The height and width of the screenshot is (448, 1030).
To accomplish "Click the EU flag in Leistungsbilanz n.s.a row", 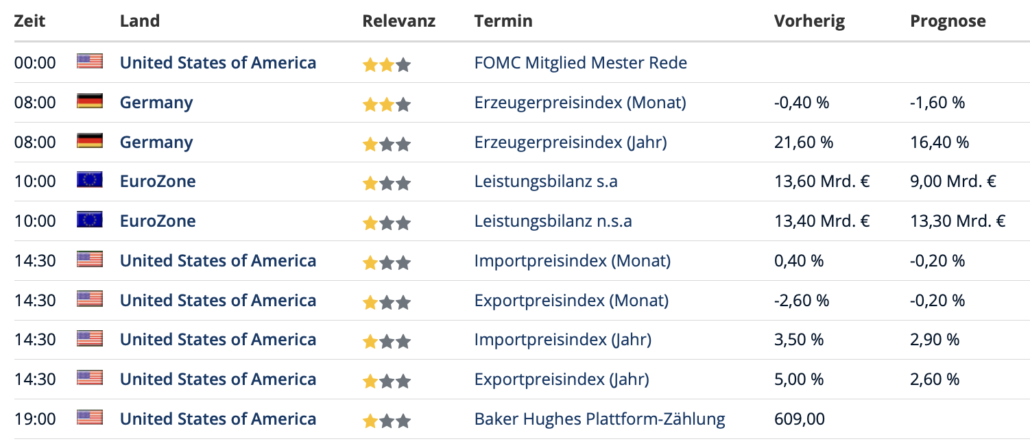I will (x=89, y=220).
